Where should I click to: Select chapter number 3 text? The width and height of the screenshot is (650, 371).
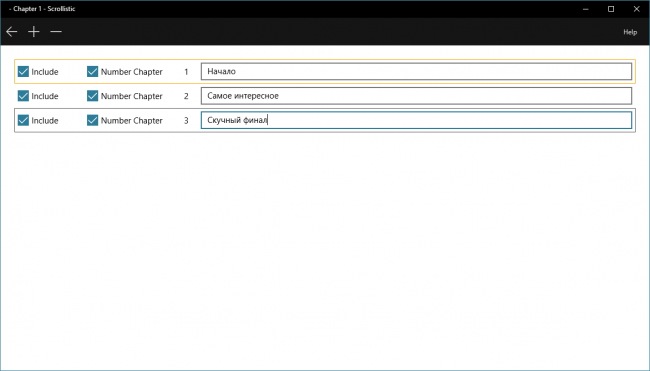click(x=186, y=121)
